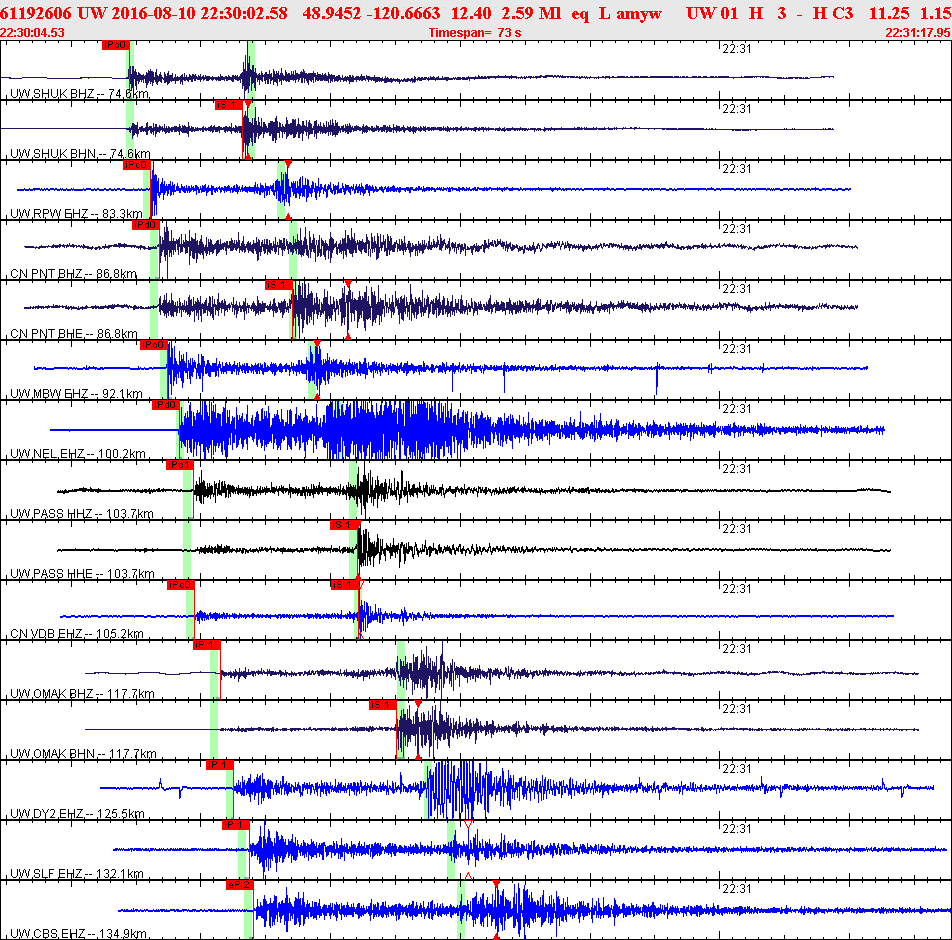Screen dimensions: 952x940
Task: Select the iPd0 pick flag on NEL EHZ trace
Action: tap(165, 405)
